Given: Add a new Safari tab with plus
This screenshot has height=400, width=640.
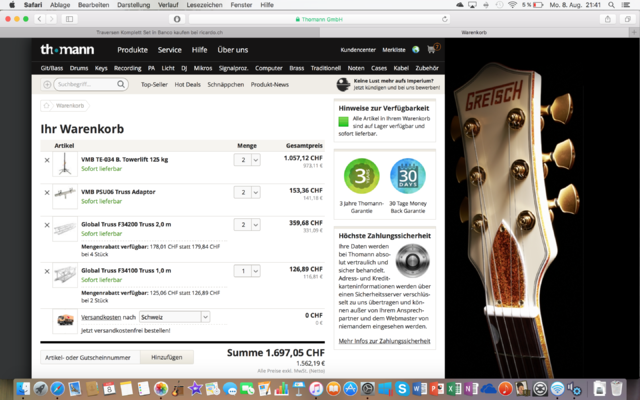Looking at the screenshot, I should 634,32.
